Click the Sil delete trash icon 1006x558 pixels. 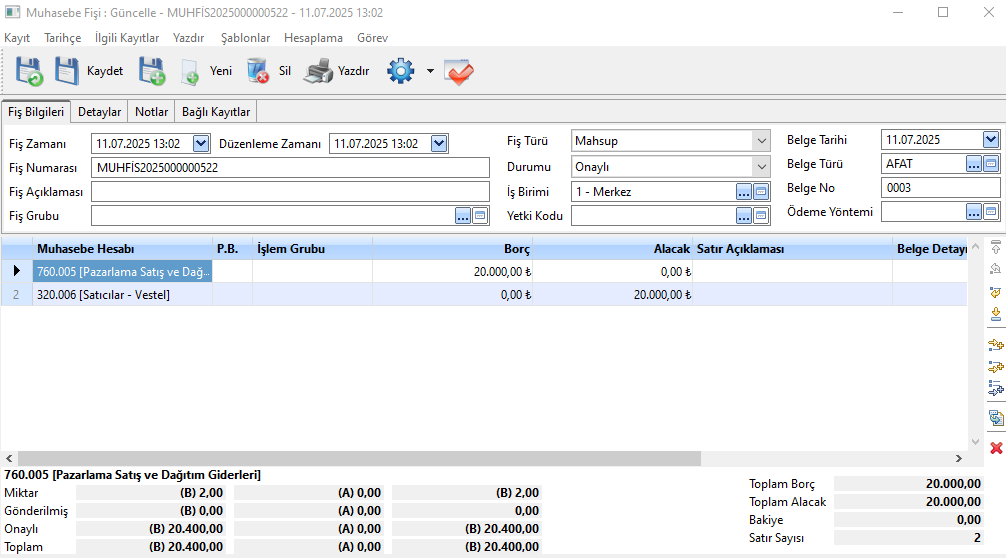258,71
